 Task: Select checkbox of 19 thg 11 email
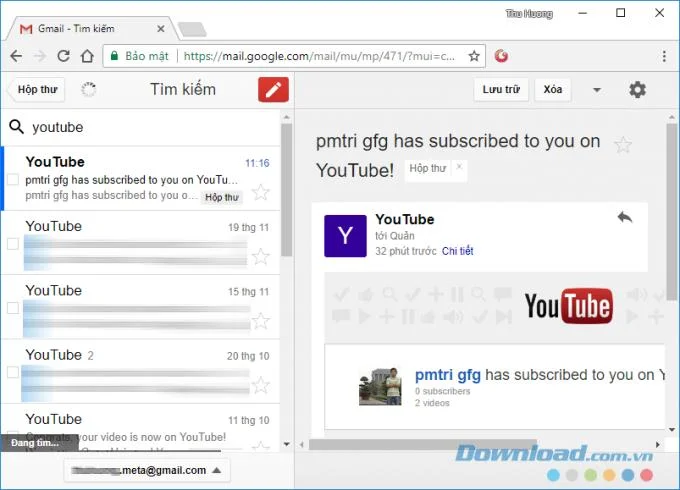click(13, 244)
